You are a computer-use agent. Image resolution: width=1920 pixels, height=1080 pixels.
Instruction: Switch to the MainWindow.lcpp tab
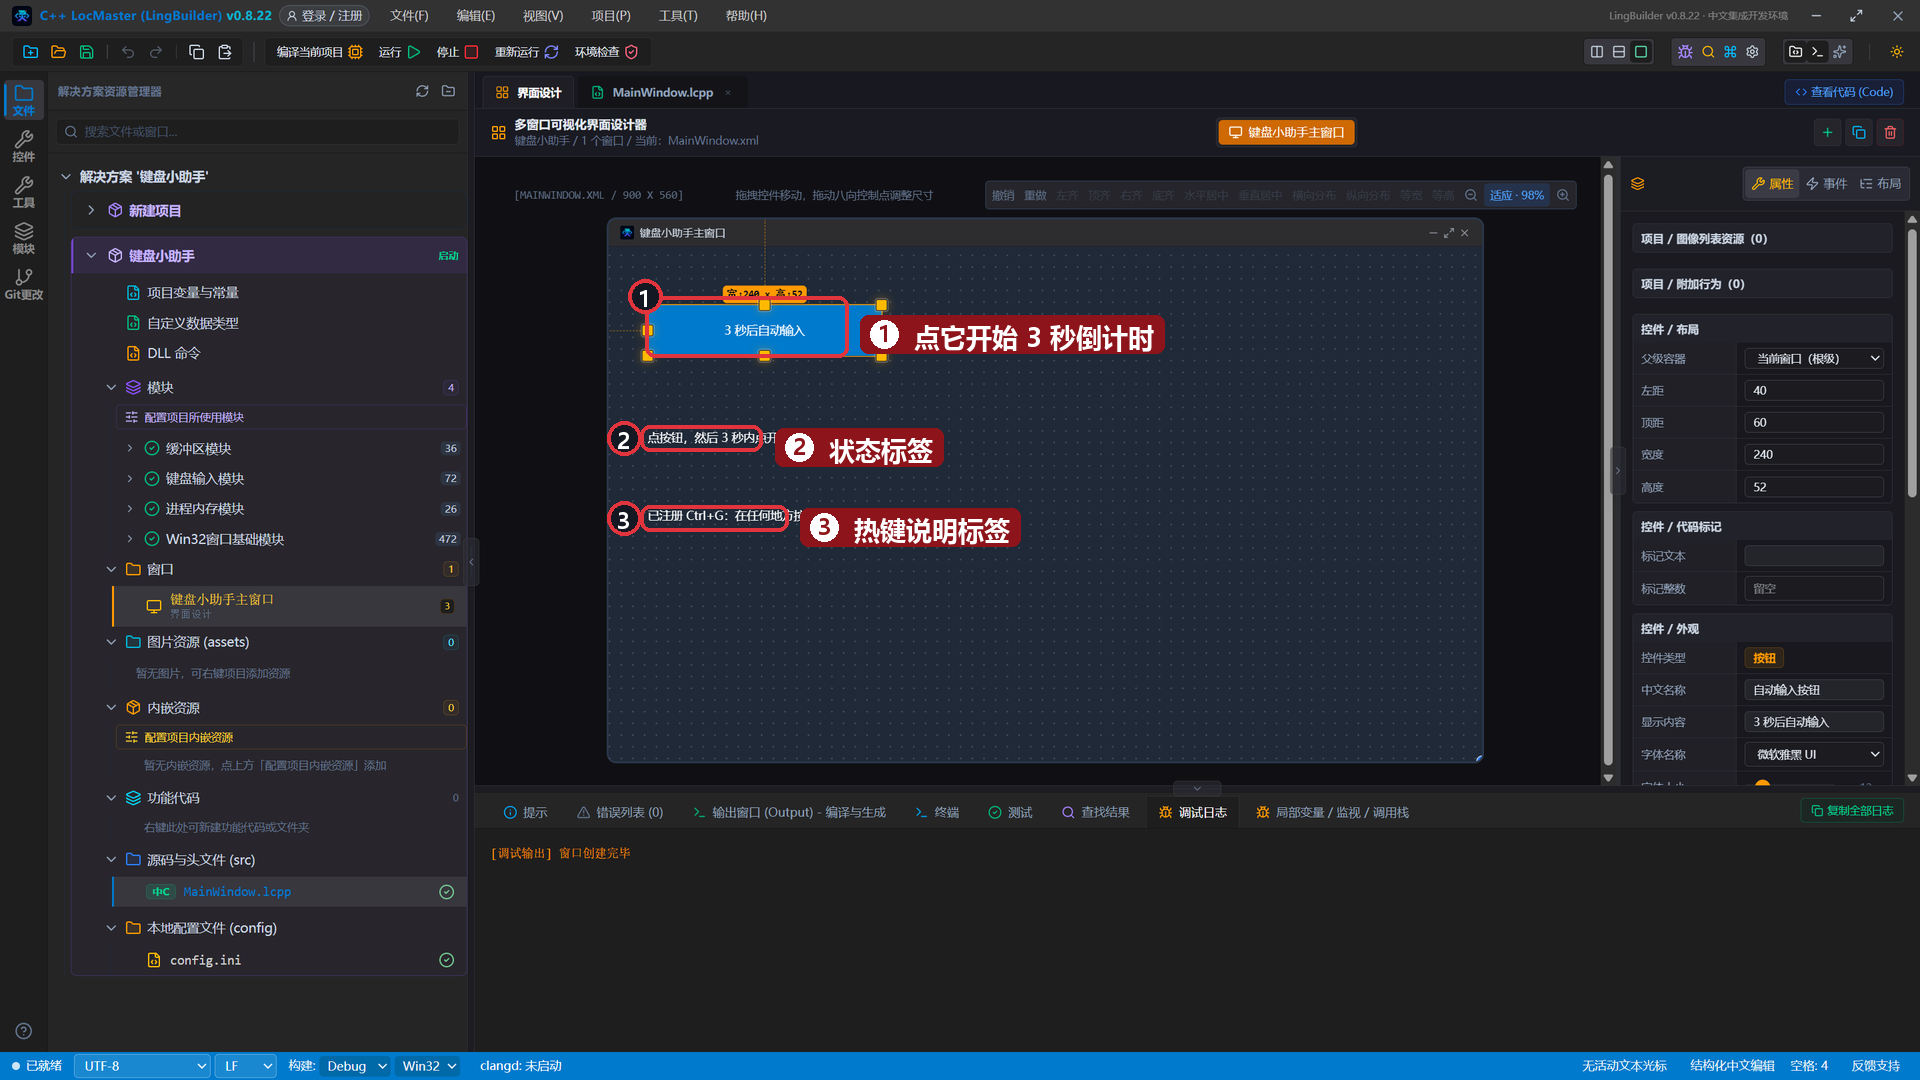click(x=662, y=92)
